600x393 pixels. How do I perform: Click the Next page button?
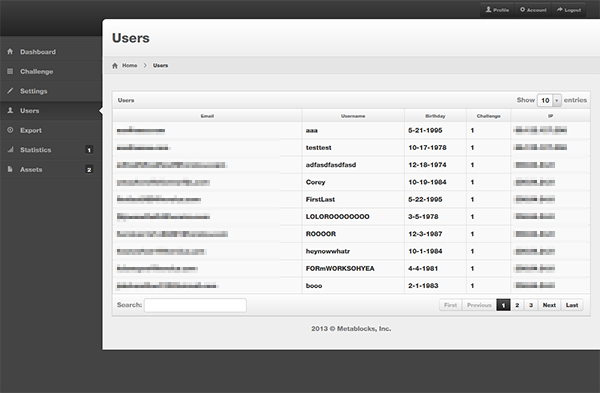[x=549, y=305]
